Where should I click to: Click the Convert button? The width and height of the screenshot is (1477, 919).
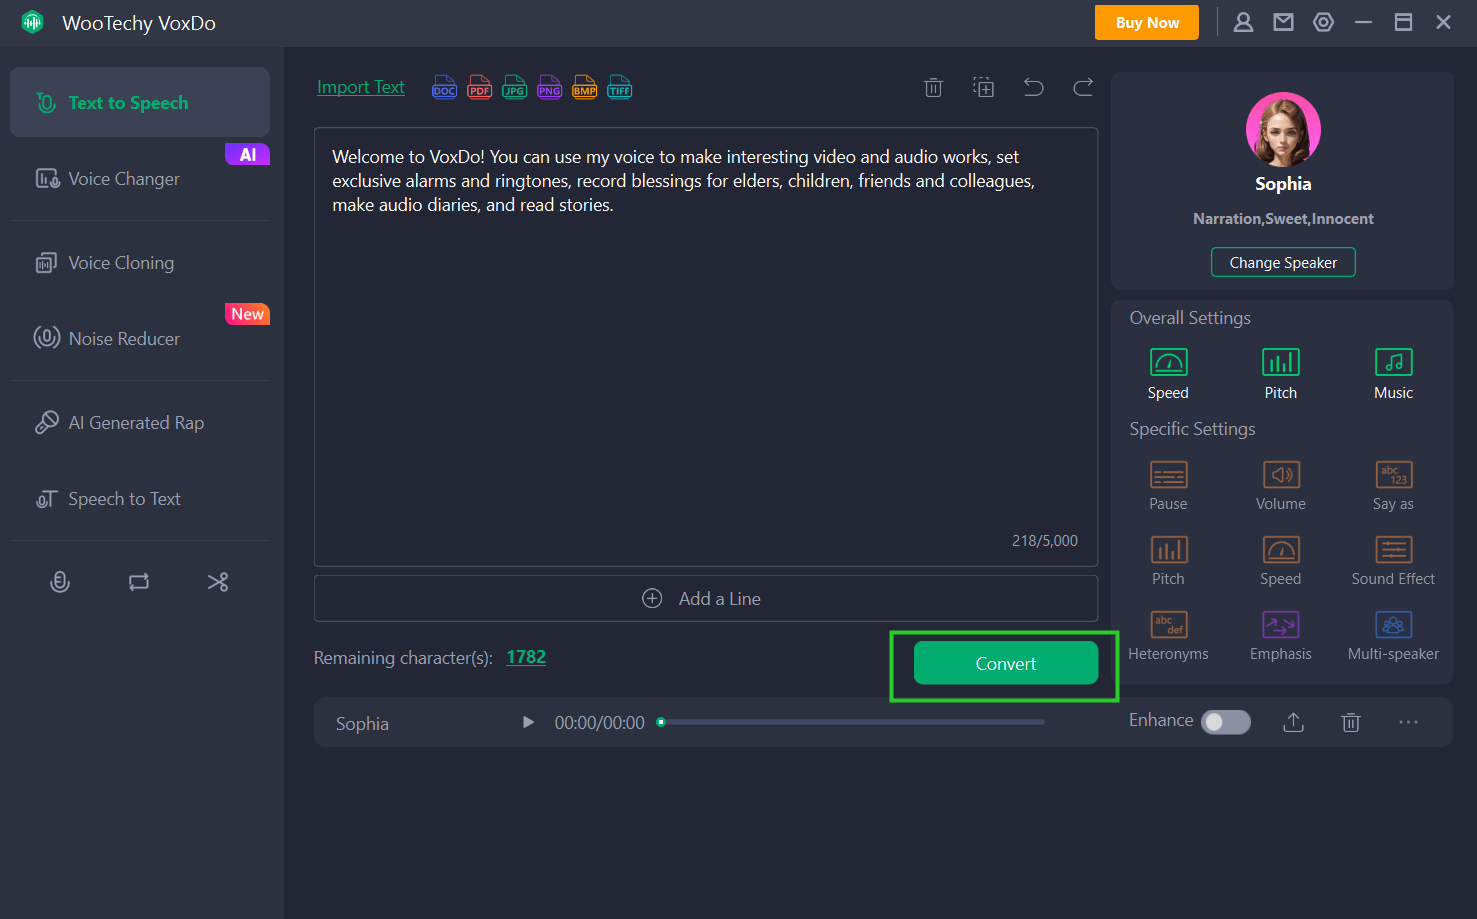pyautogui.click(x=1005, y=663)
